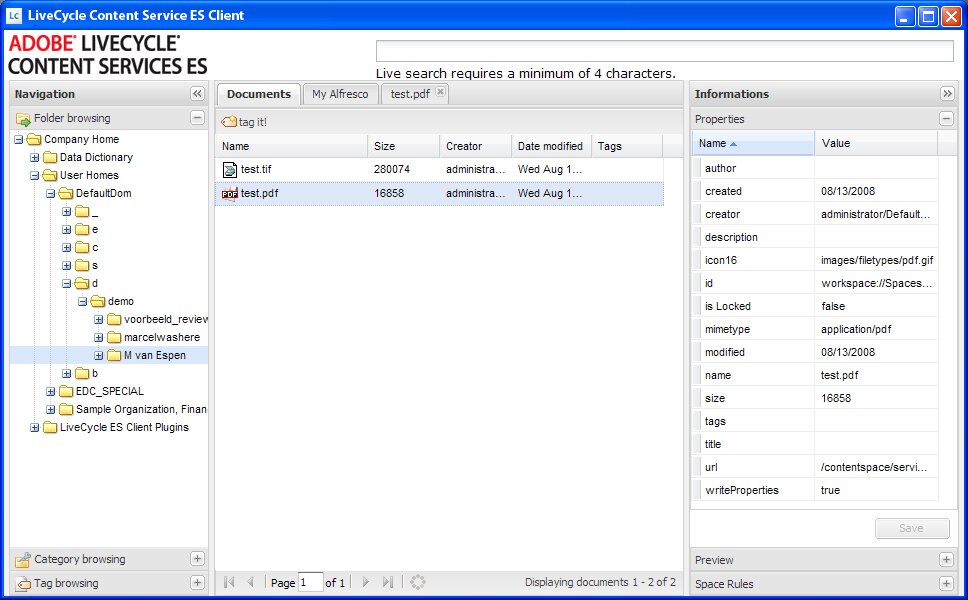Click the EDC_SPECIAL folder icon

coord(66,391)
